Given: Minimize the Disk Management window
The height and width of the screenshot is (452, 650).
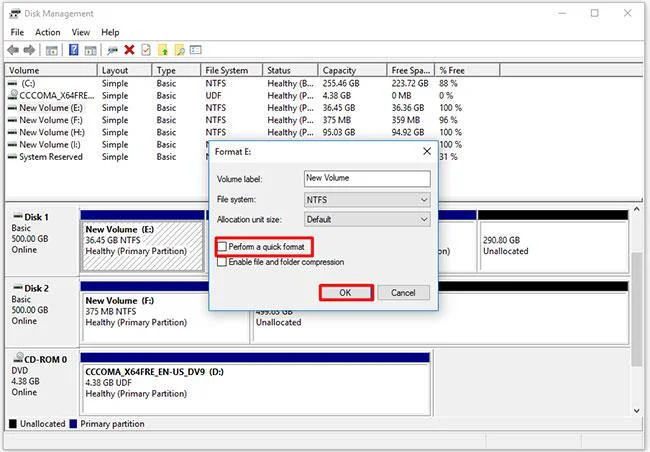Looking at the screenshot, I should (563, 13).
